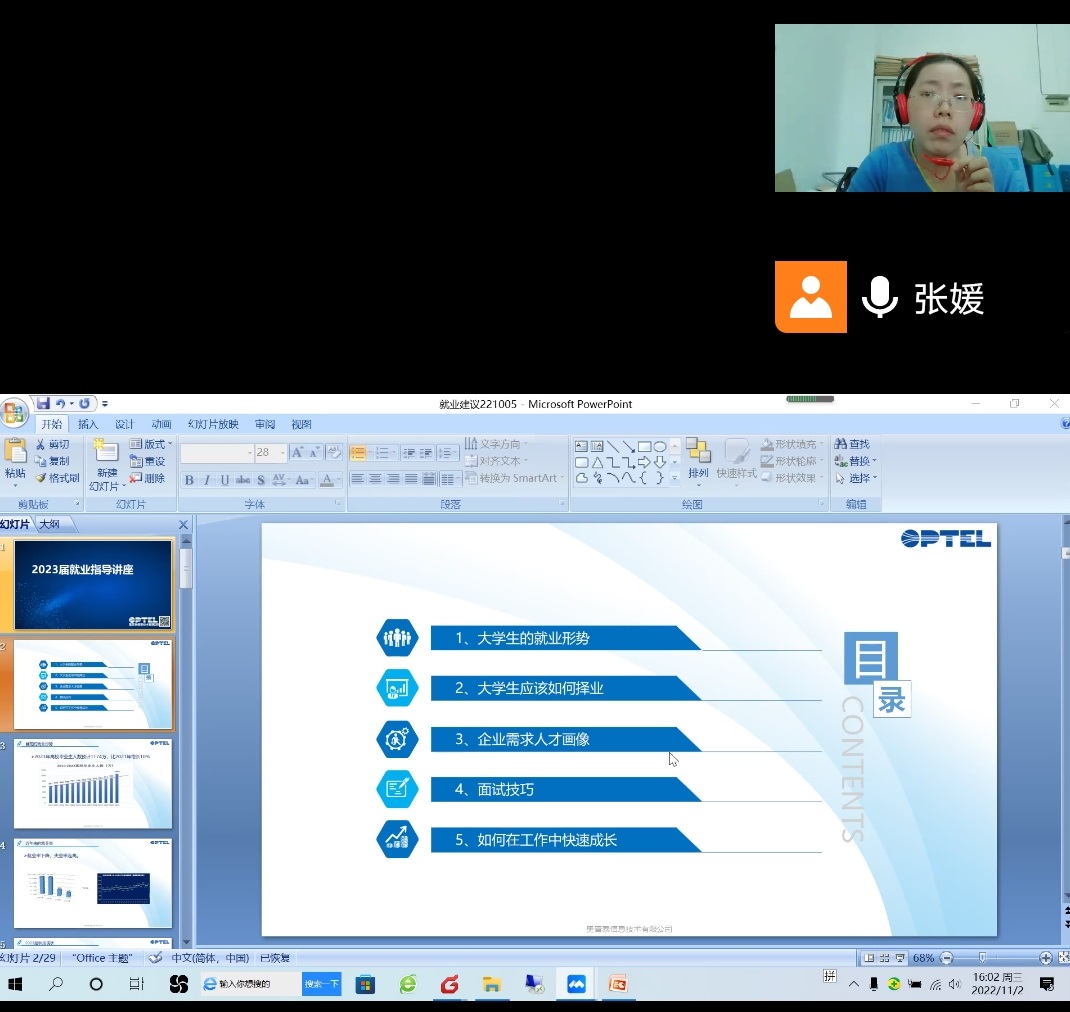
Task: Click the Arrange (排列) button
Action: click(x=698, y=459)
